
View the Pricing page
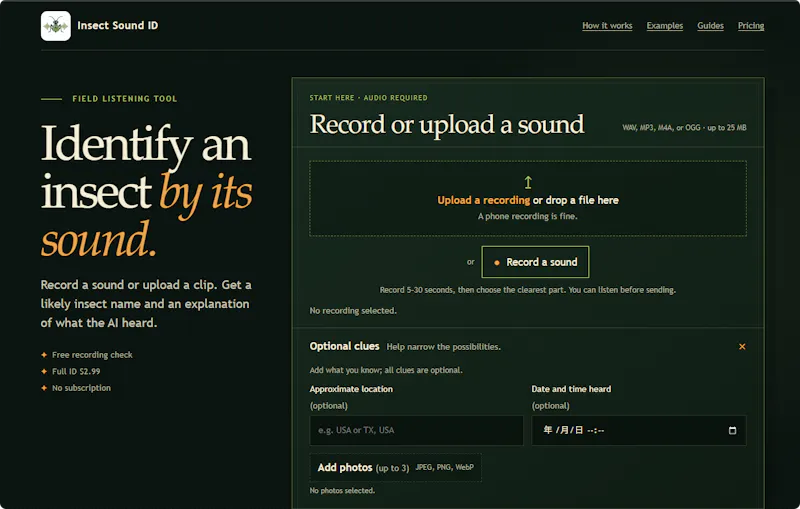coord(751,26)
